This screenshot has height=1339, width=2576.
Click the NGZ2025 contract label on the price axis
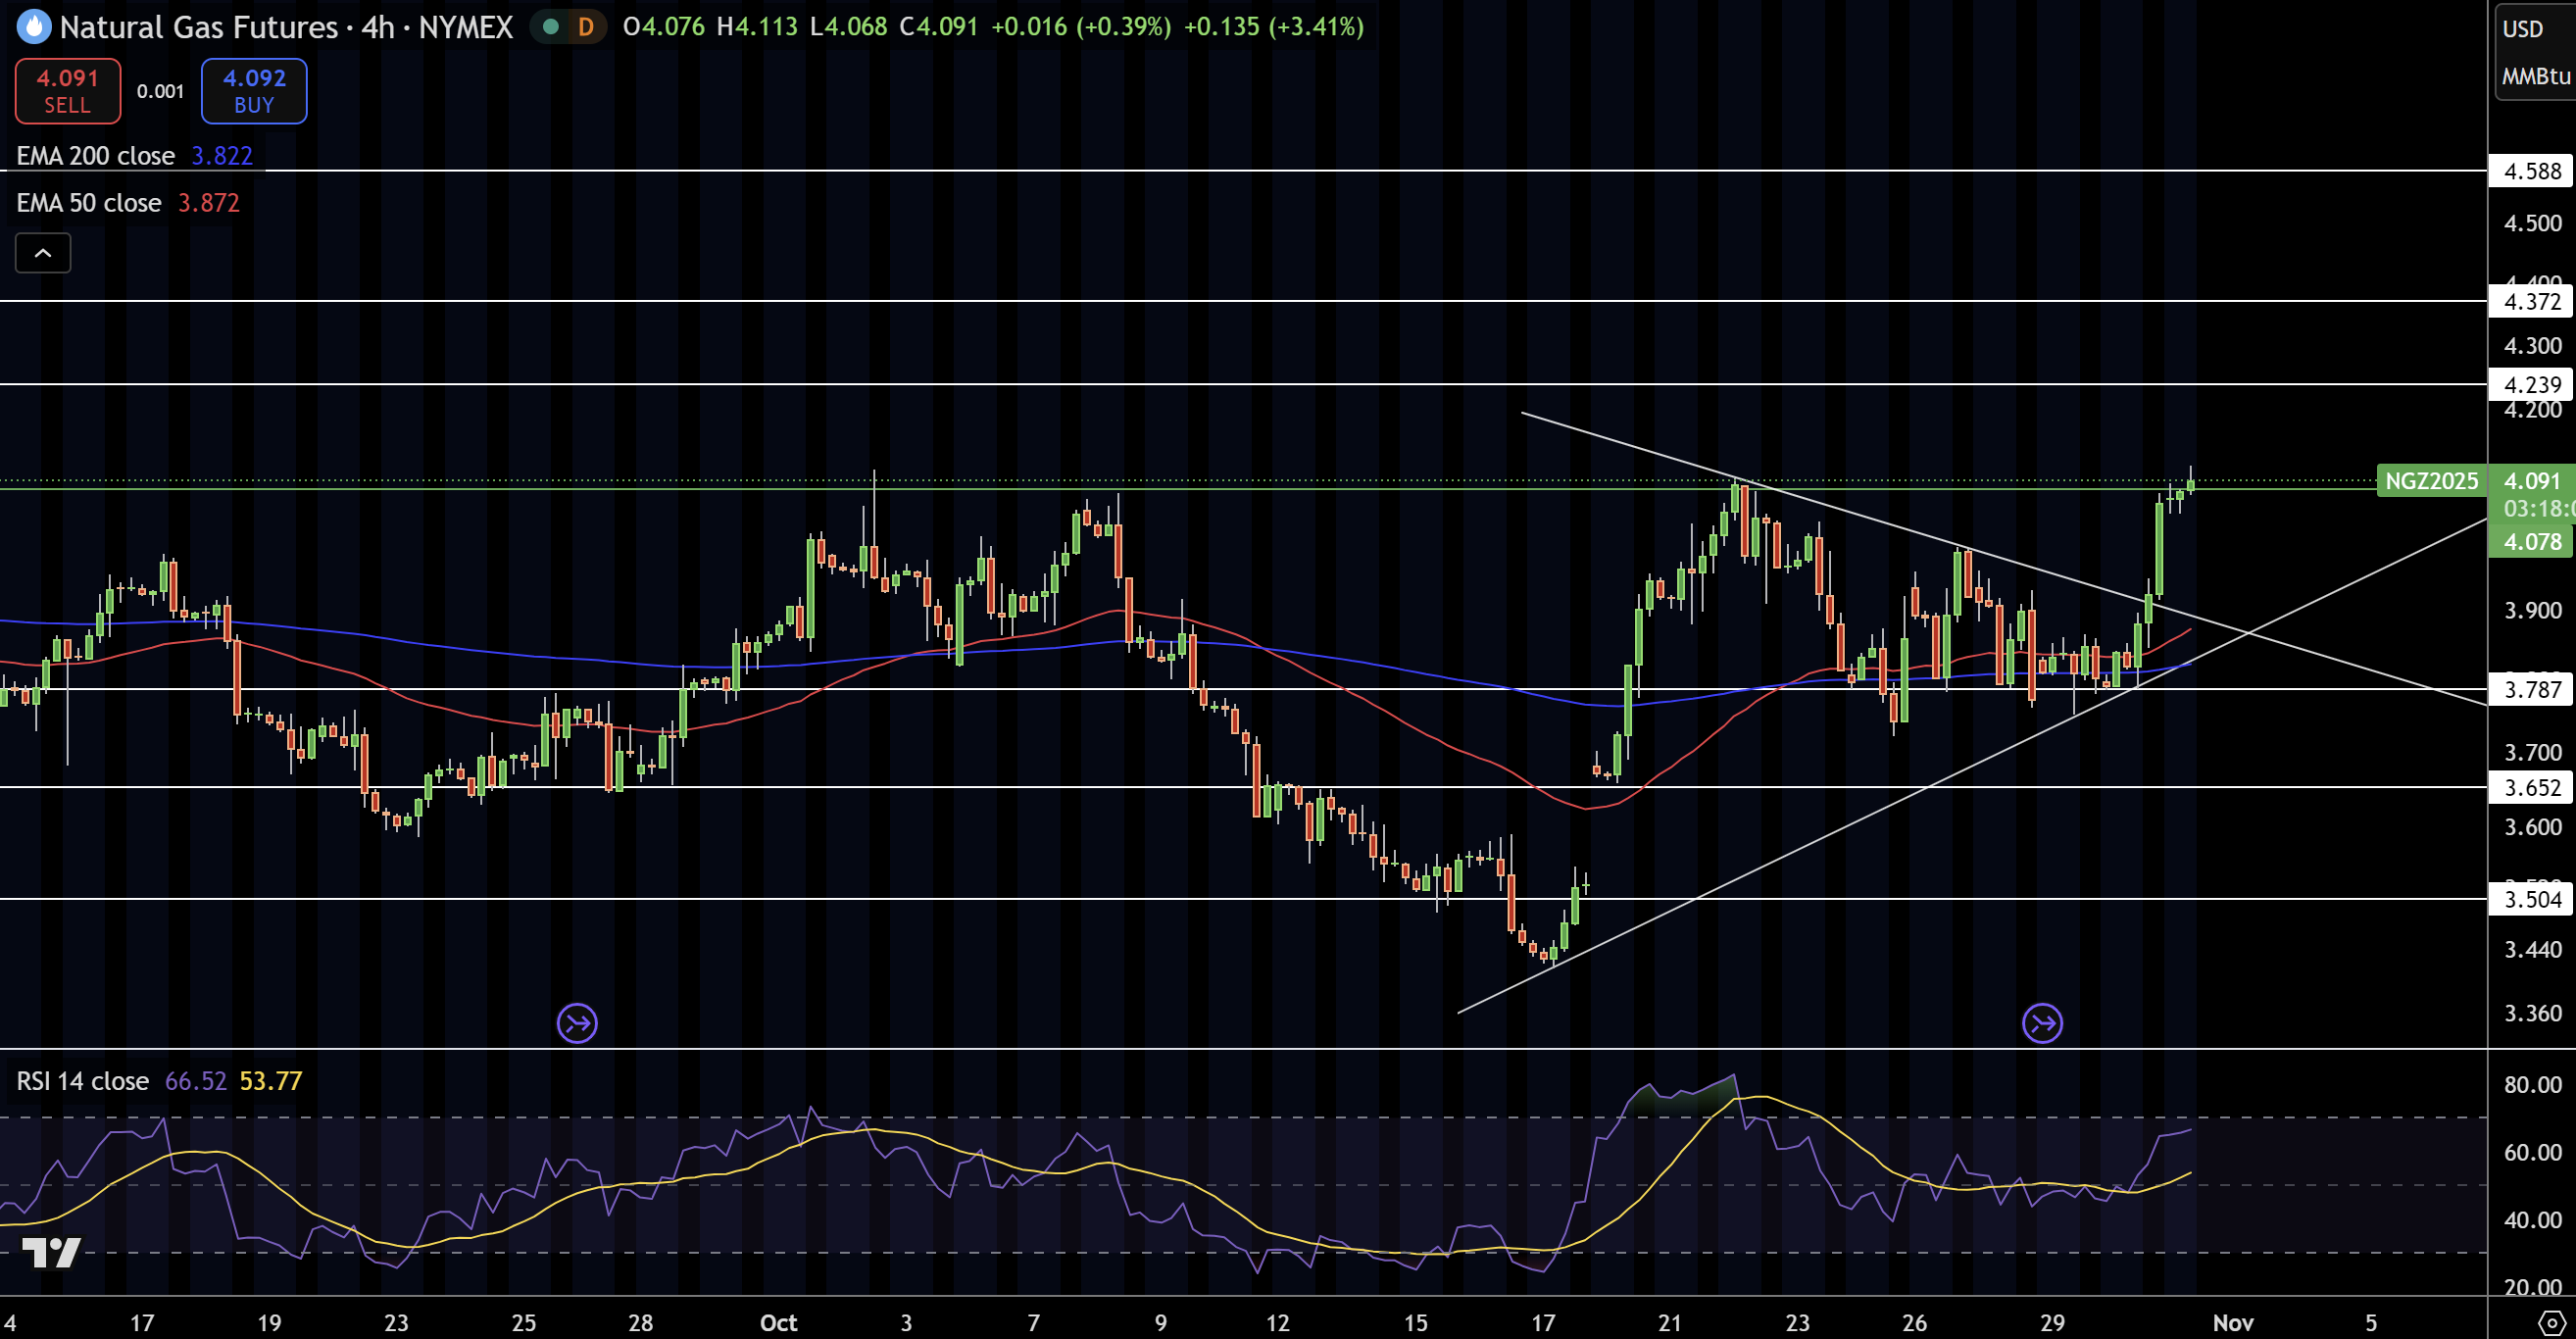tap(2433, 481)
